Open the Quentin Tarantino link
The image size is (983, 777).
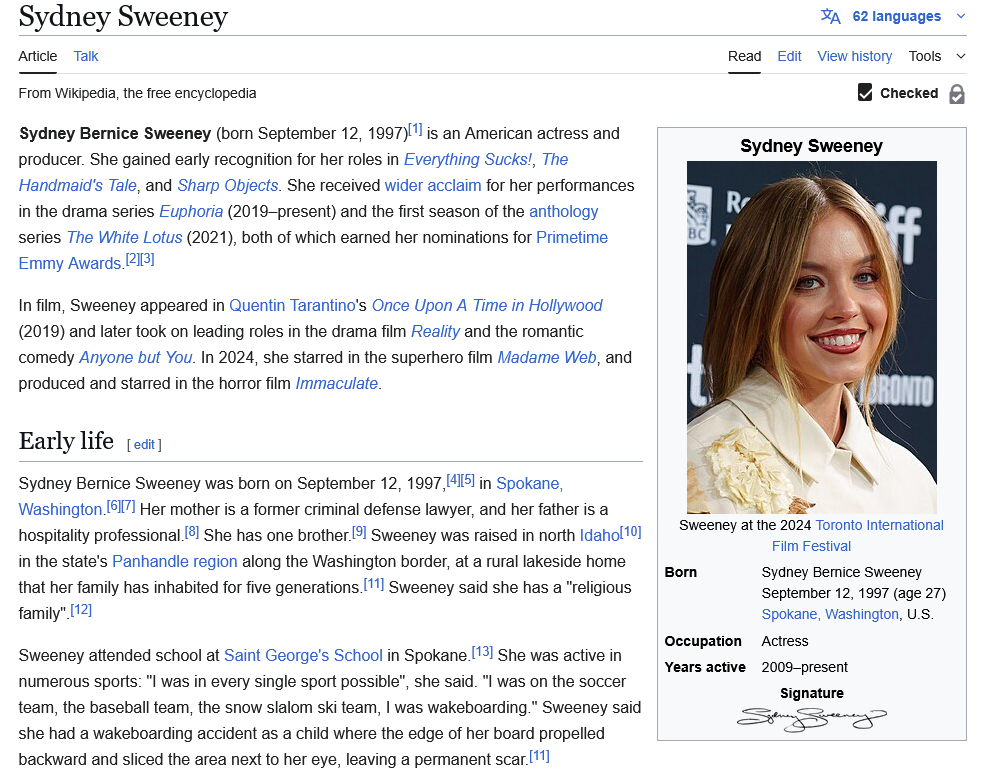(292, 305)
